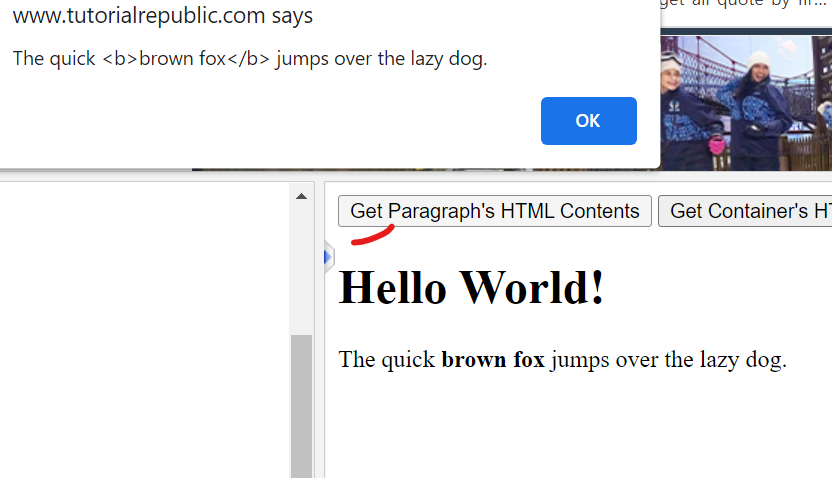Image resolution: width=832 pixels, height=478 pixels.
Task: Click the truncated 'get all quote by' text
Action: (745, 4)
